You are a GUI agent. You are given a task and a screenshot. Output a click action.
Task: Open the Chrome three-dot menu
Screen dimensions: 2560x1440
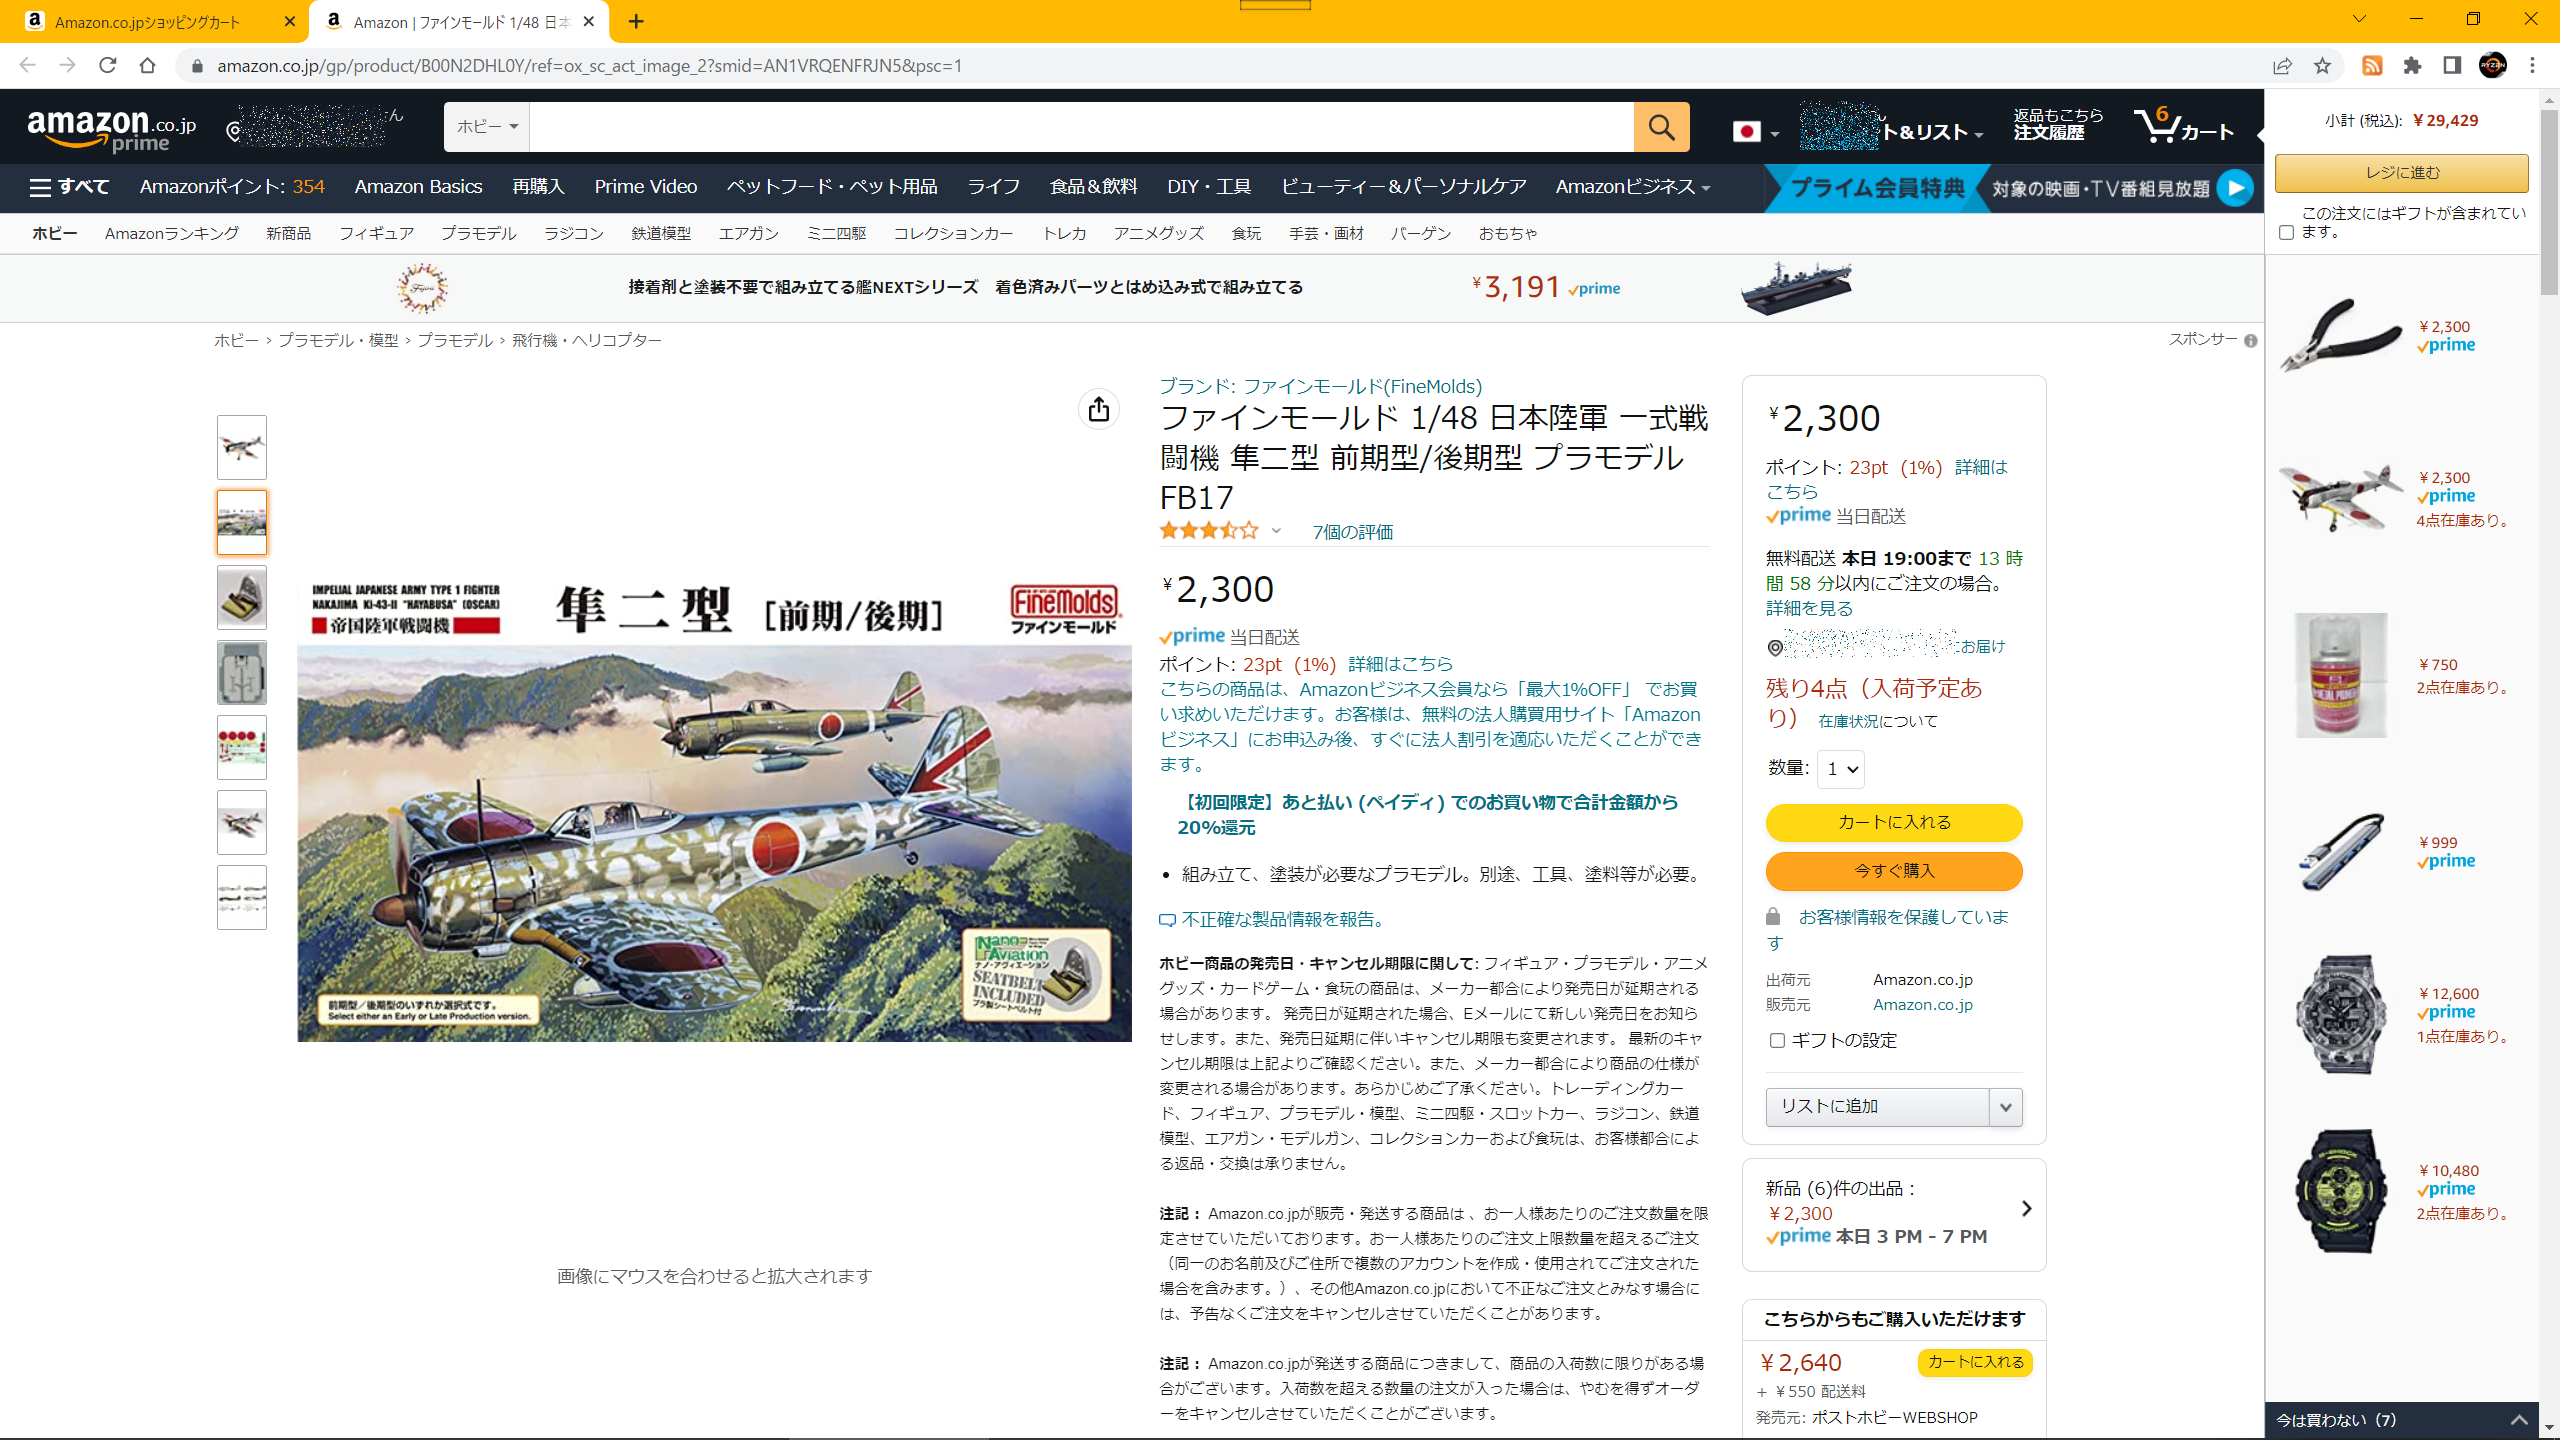2532,66
